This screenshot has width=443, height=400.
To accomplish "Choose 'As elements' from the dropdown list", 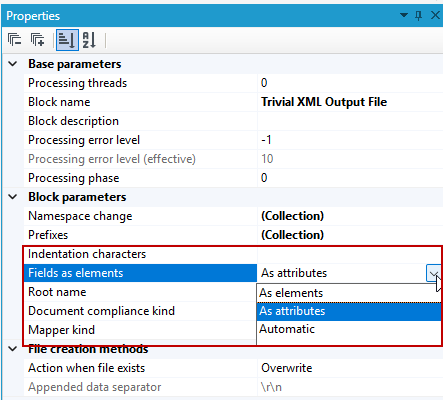I will coord(349,293).
